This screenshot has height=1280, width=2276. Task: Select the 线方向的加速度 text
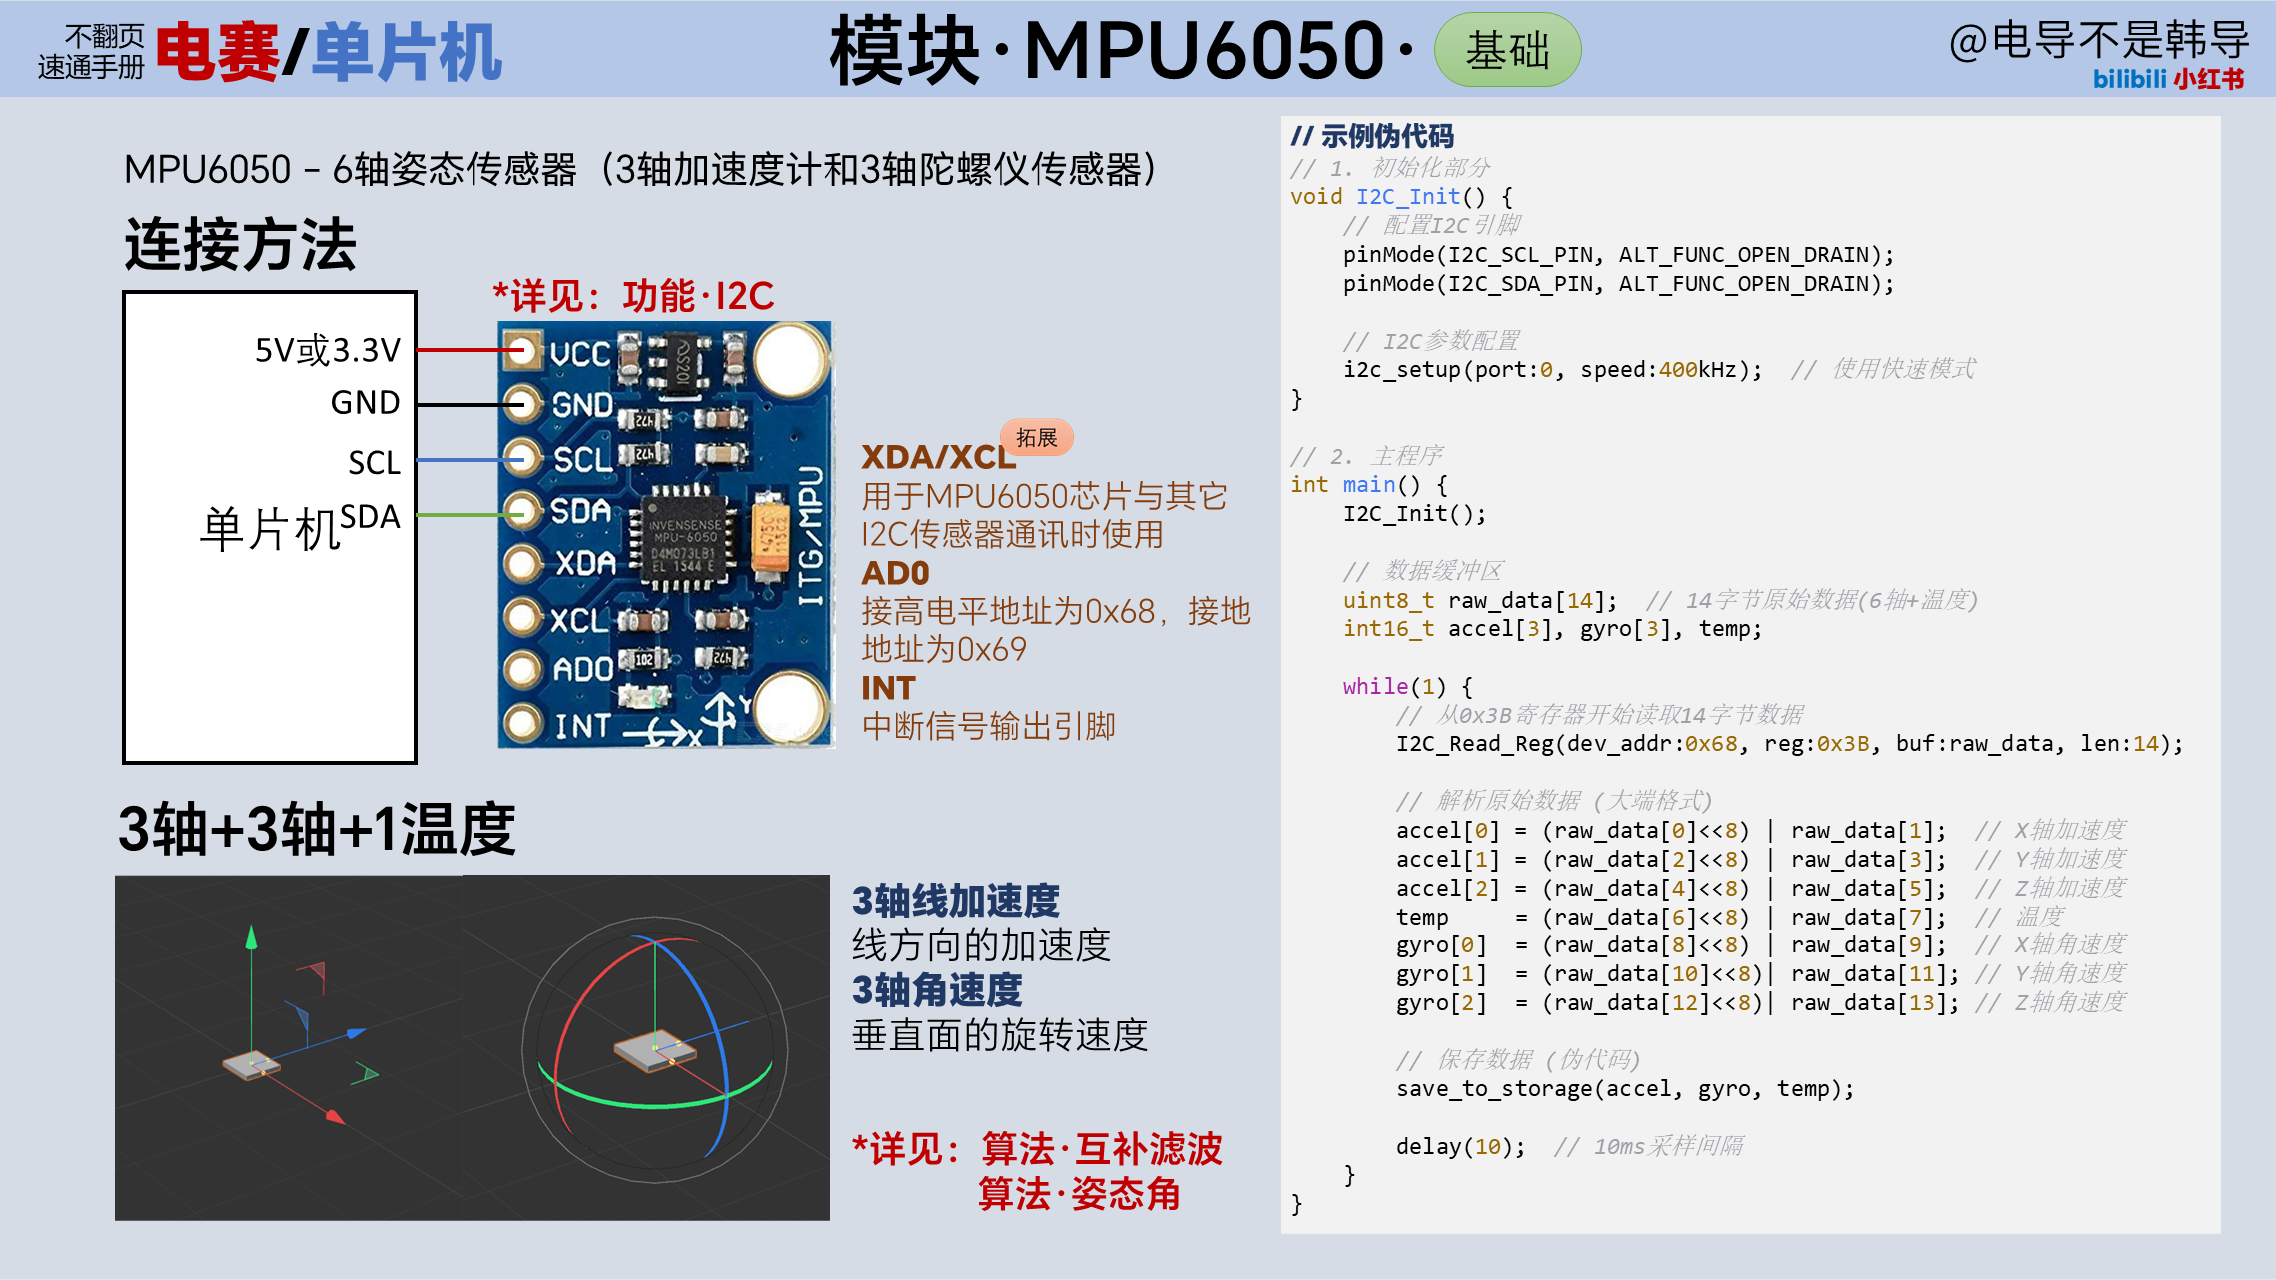coord(982,945)
